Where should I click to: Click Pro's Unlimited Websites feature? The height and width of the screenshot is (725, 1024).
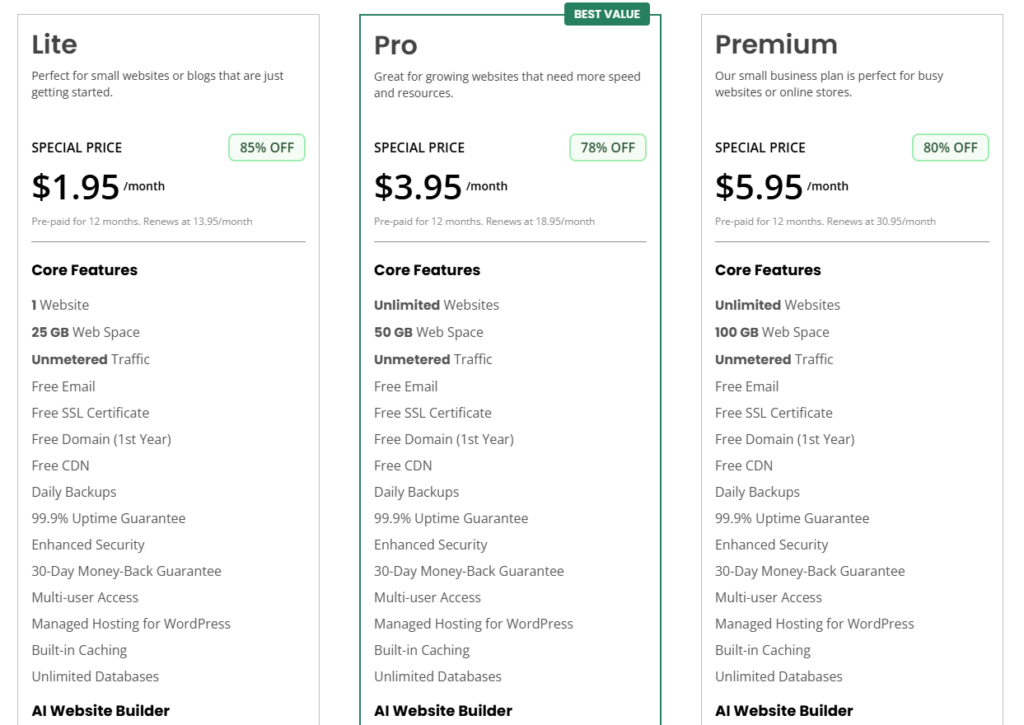(x=436, y=305)
